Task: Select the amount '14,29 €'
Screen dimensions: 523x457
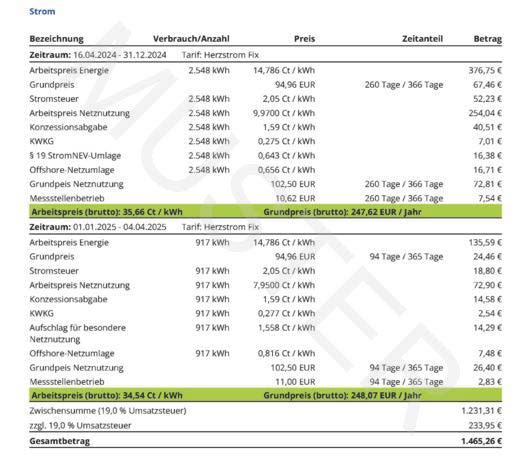Action: pos(487,328)
